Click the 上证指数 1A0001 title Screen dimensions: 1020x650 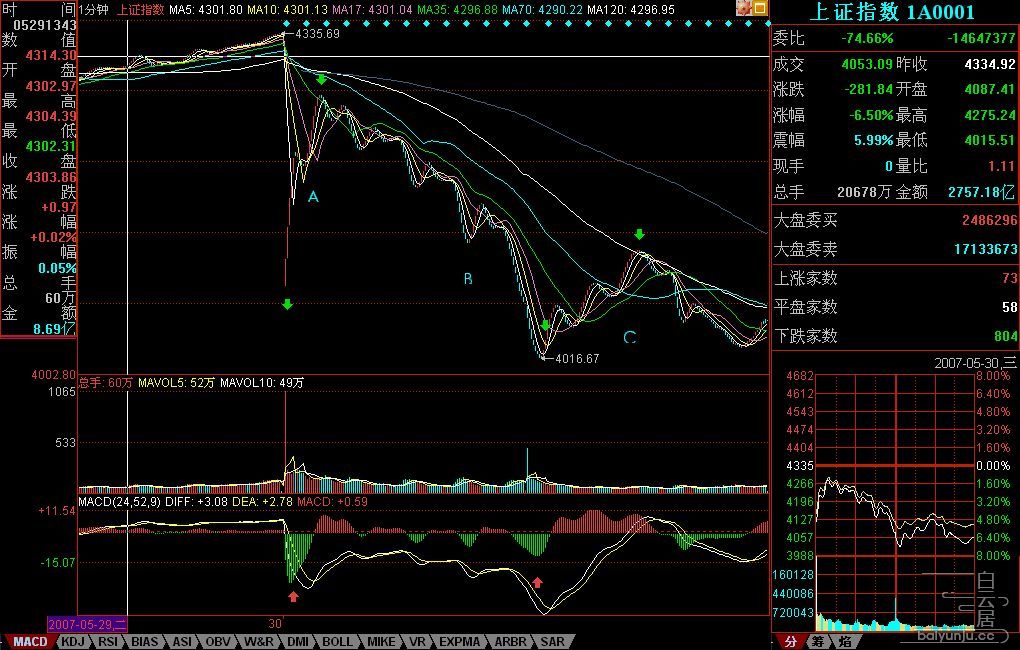point(891,12)
